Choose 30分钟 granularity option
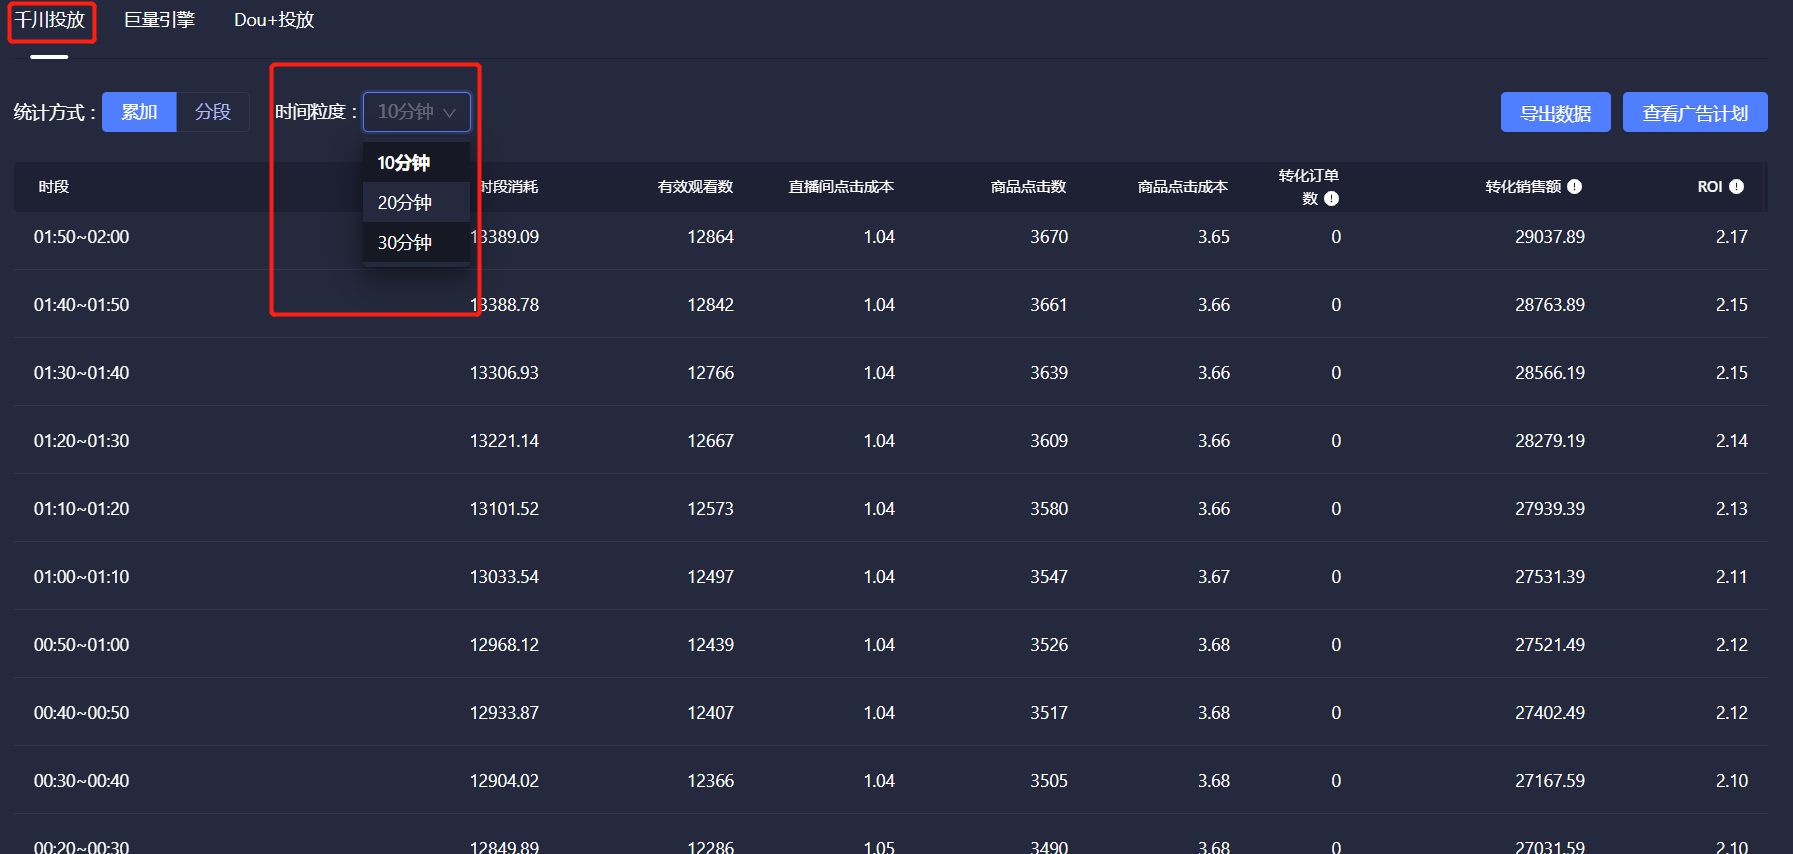The image size is (1793, 854). pyautogui.click(x=405, y=243)
